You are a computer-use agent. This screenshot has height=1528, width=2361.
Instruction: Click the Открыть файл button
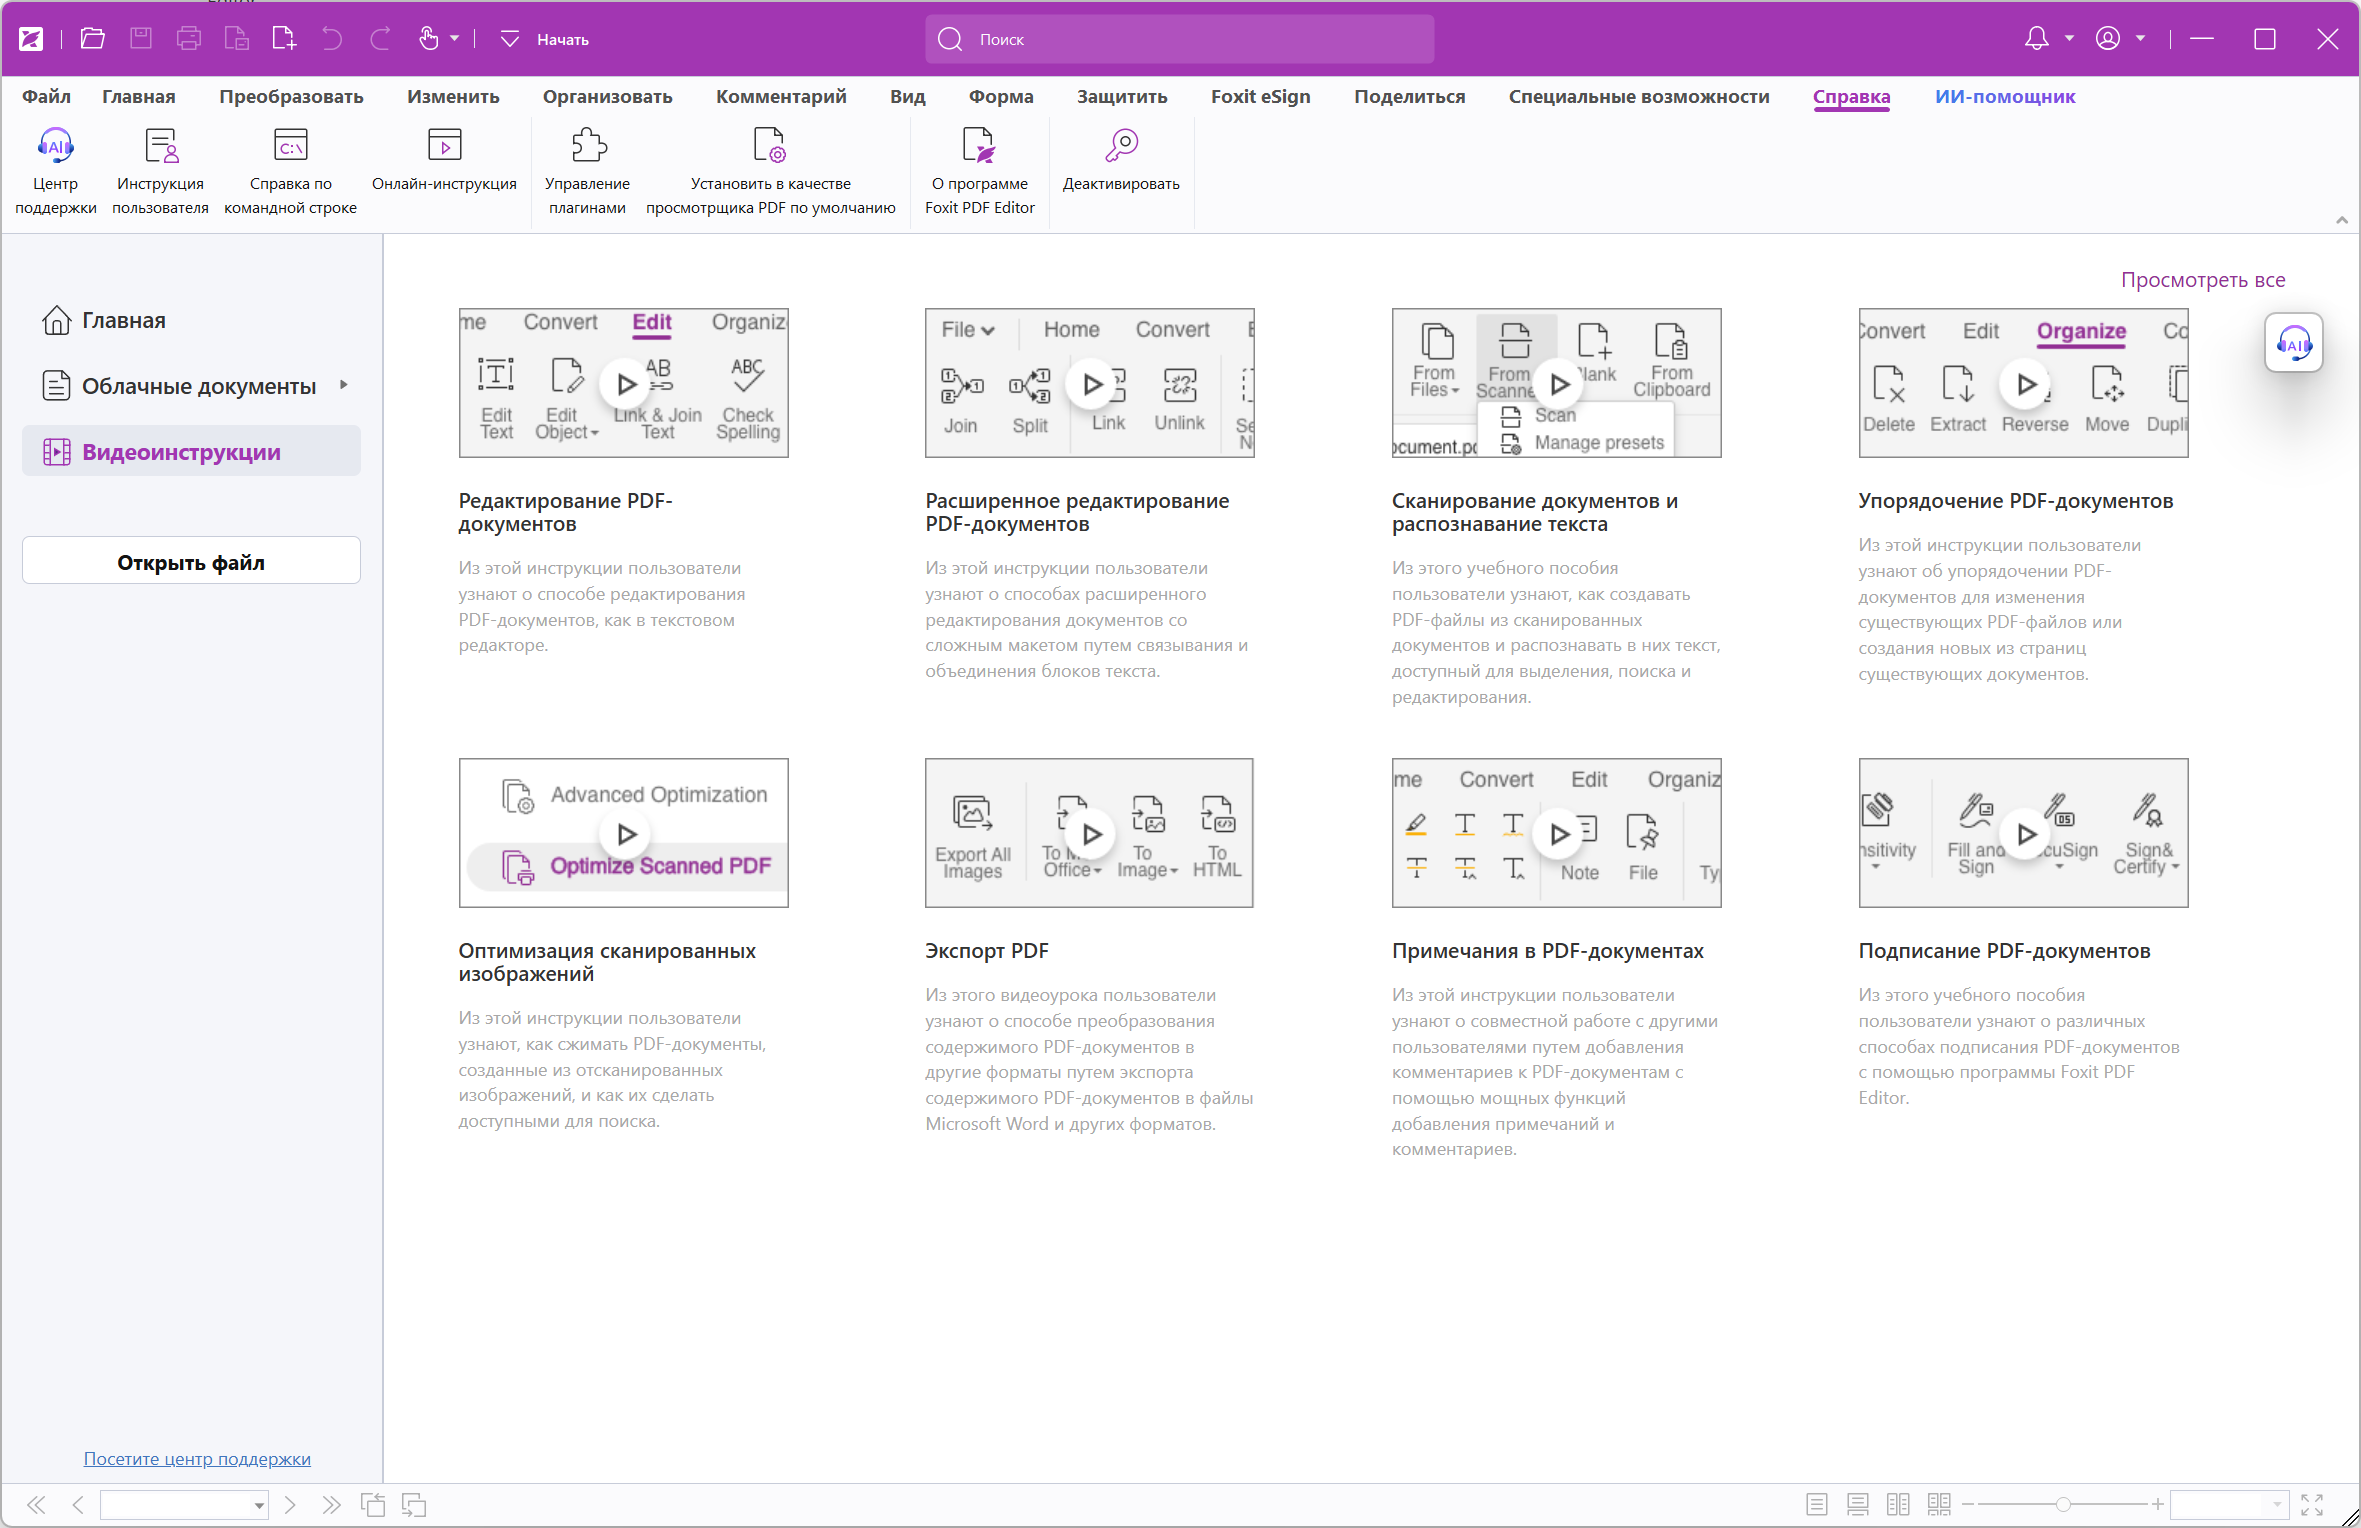[191, 562]
